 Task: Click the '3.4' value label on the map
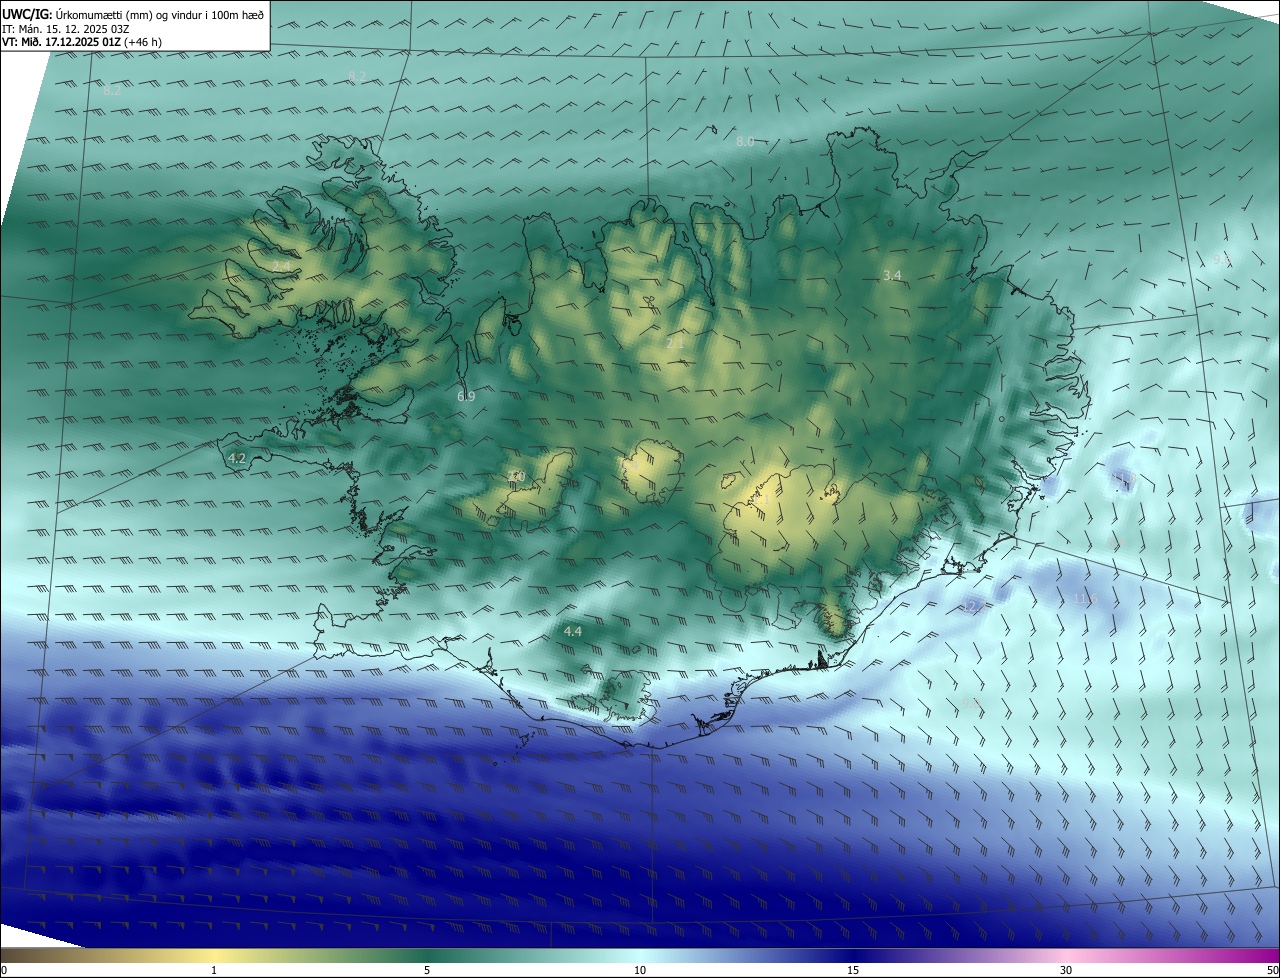[893, 275]
